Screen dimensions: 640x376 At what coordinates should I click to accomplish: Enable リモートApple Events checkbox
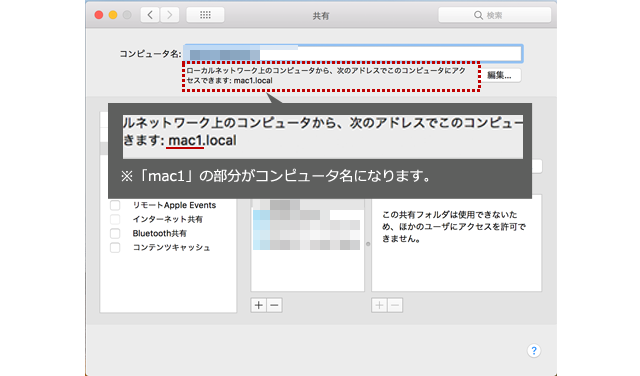115,205
